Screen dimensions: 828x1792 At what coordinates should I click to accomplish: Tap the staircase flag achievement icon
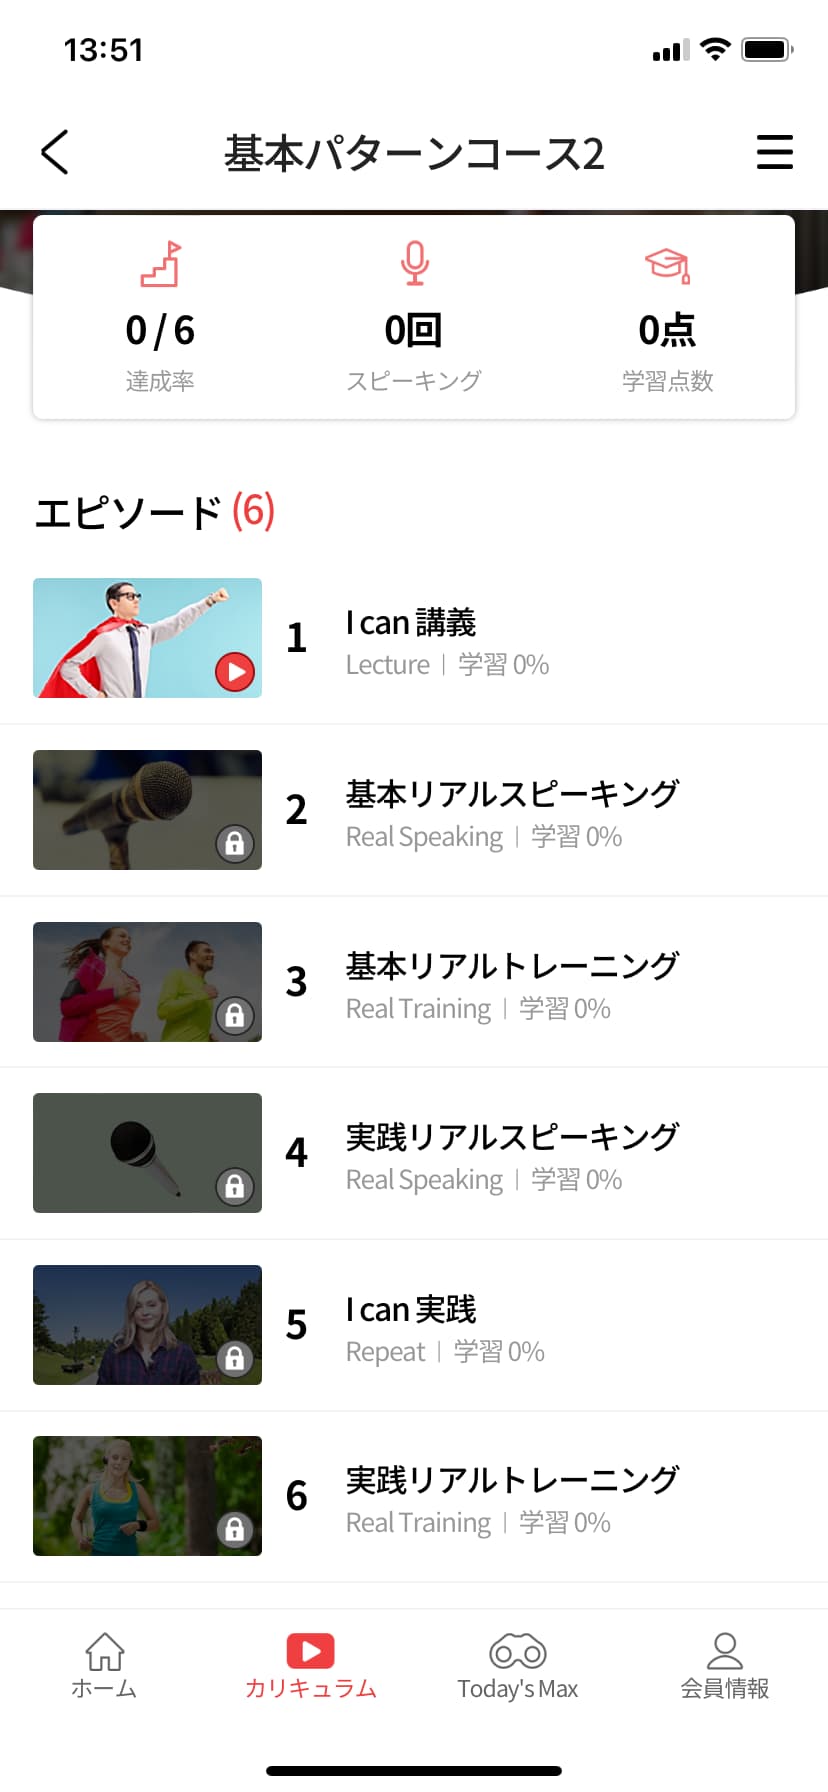coord(160,264)
